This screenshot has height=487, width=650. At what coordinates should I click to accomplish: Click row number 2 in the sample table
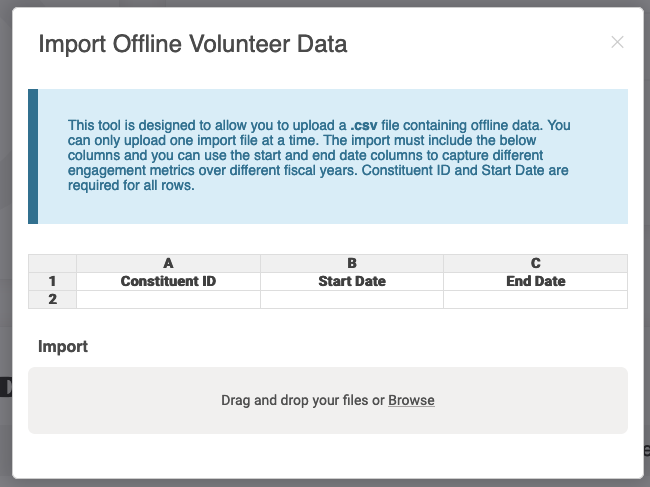[x=52, y=299]
